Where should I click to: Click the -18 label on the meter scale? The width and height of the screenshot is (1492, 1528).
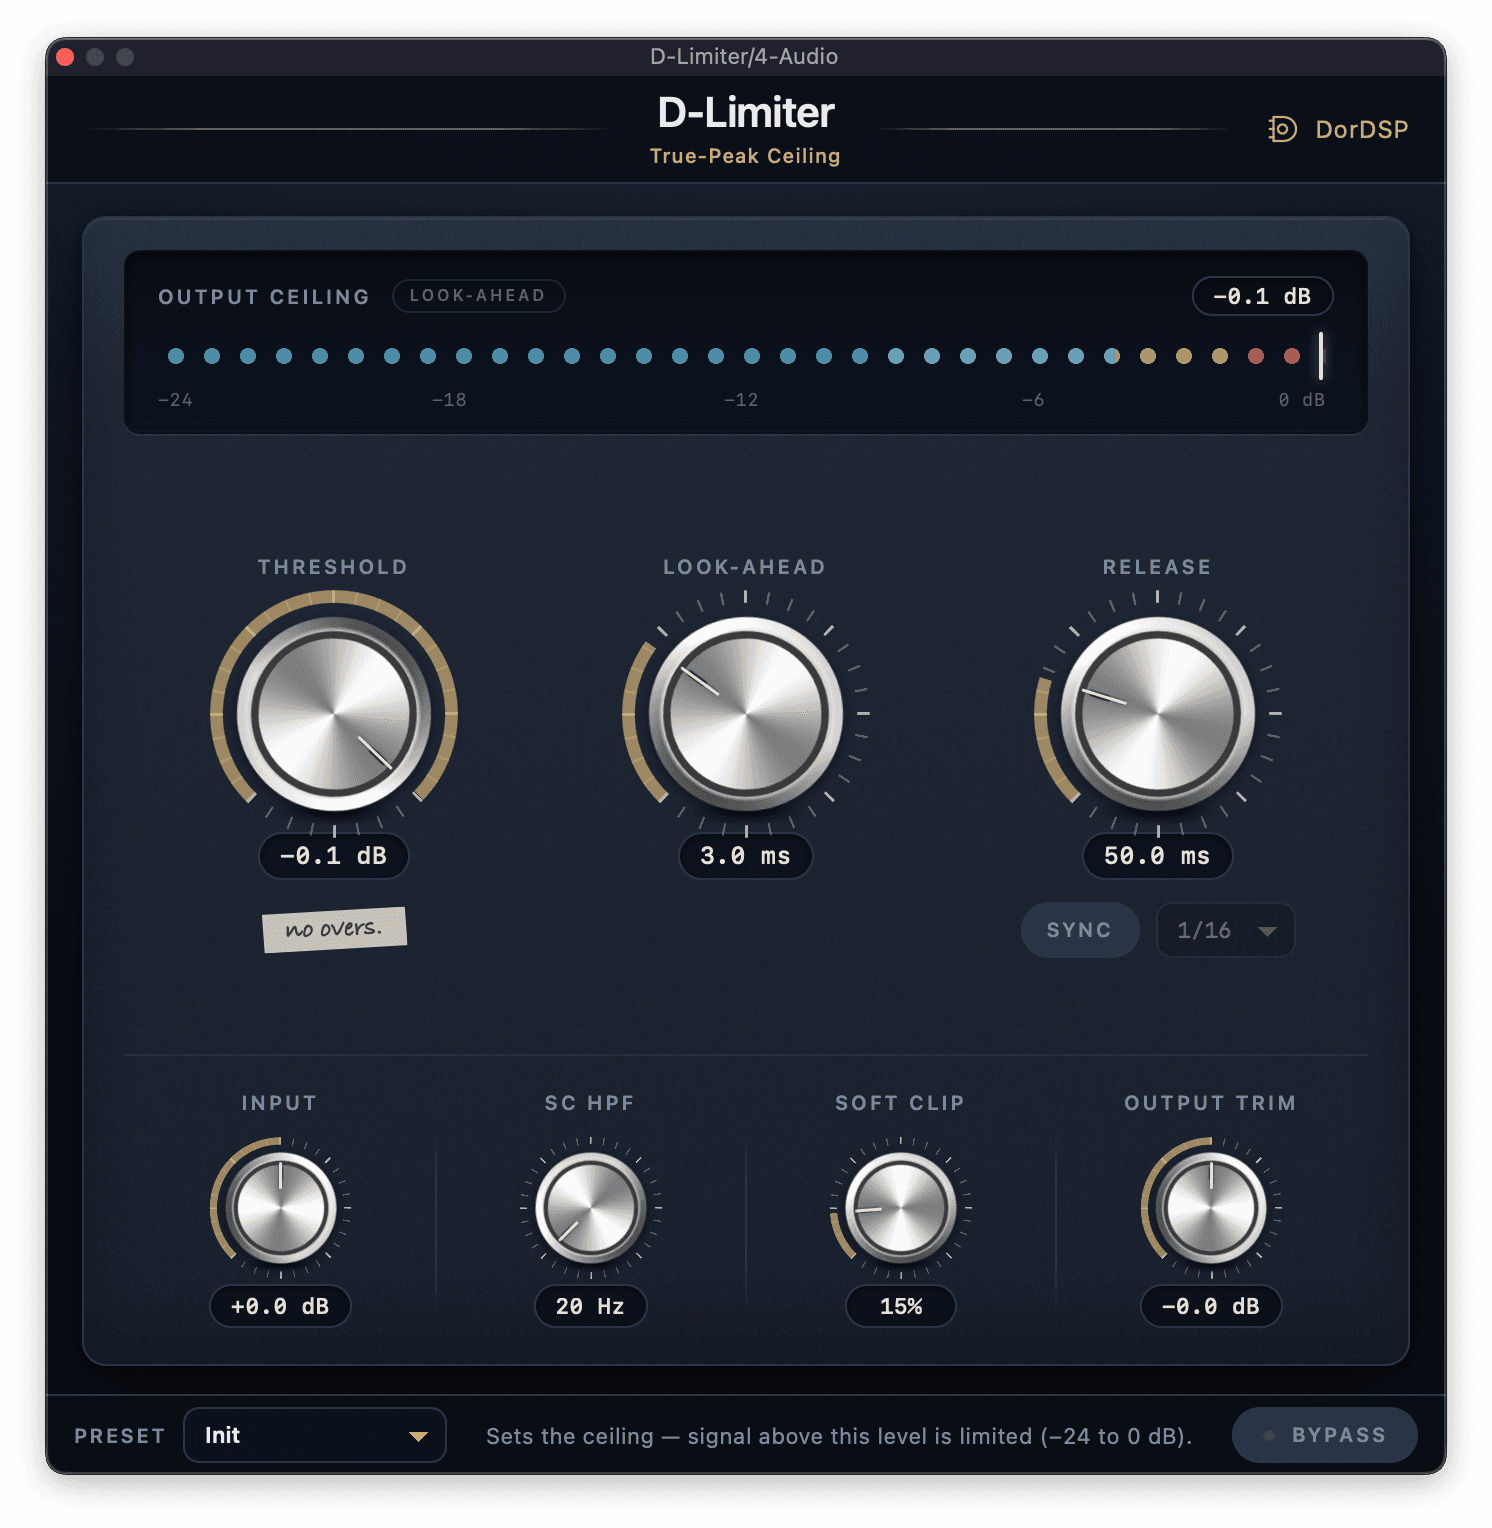[449, 400]
